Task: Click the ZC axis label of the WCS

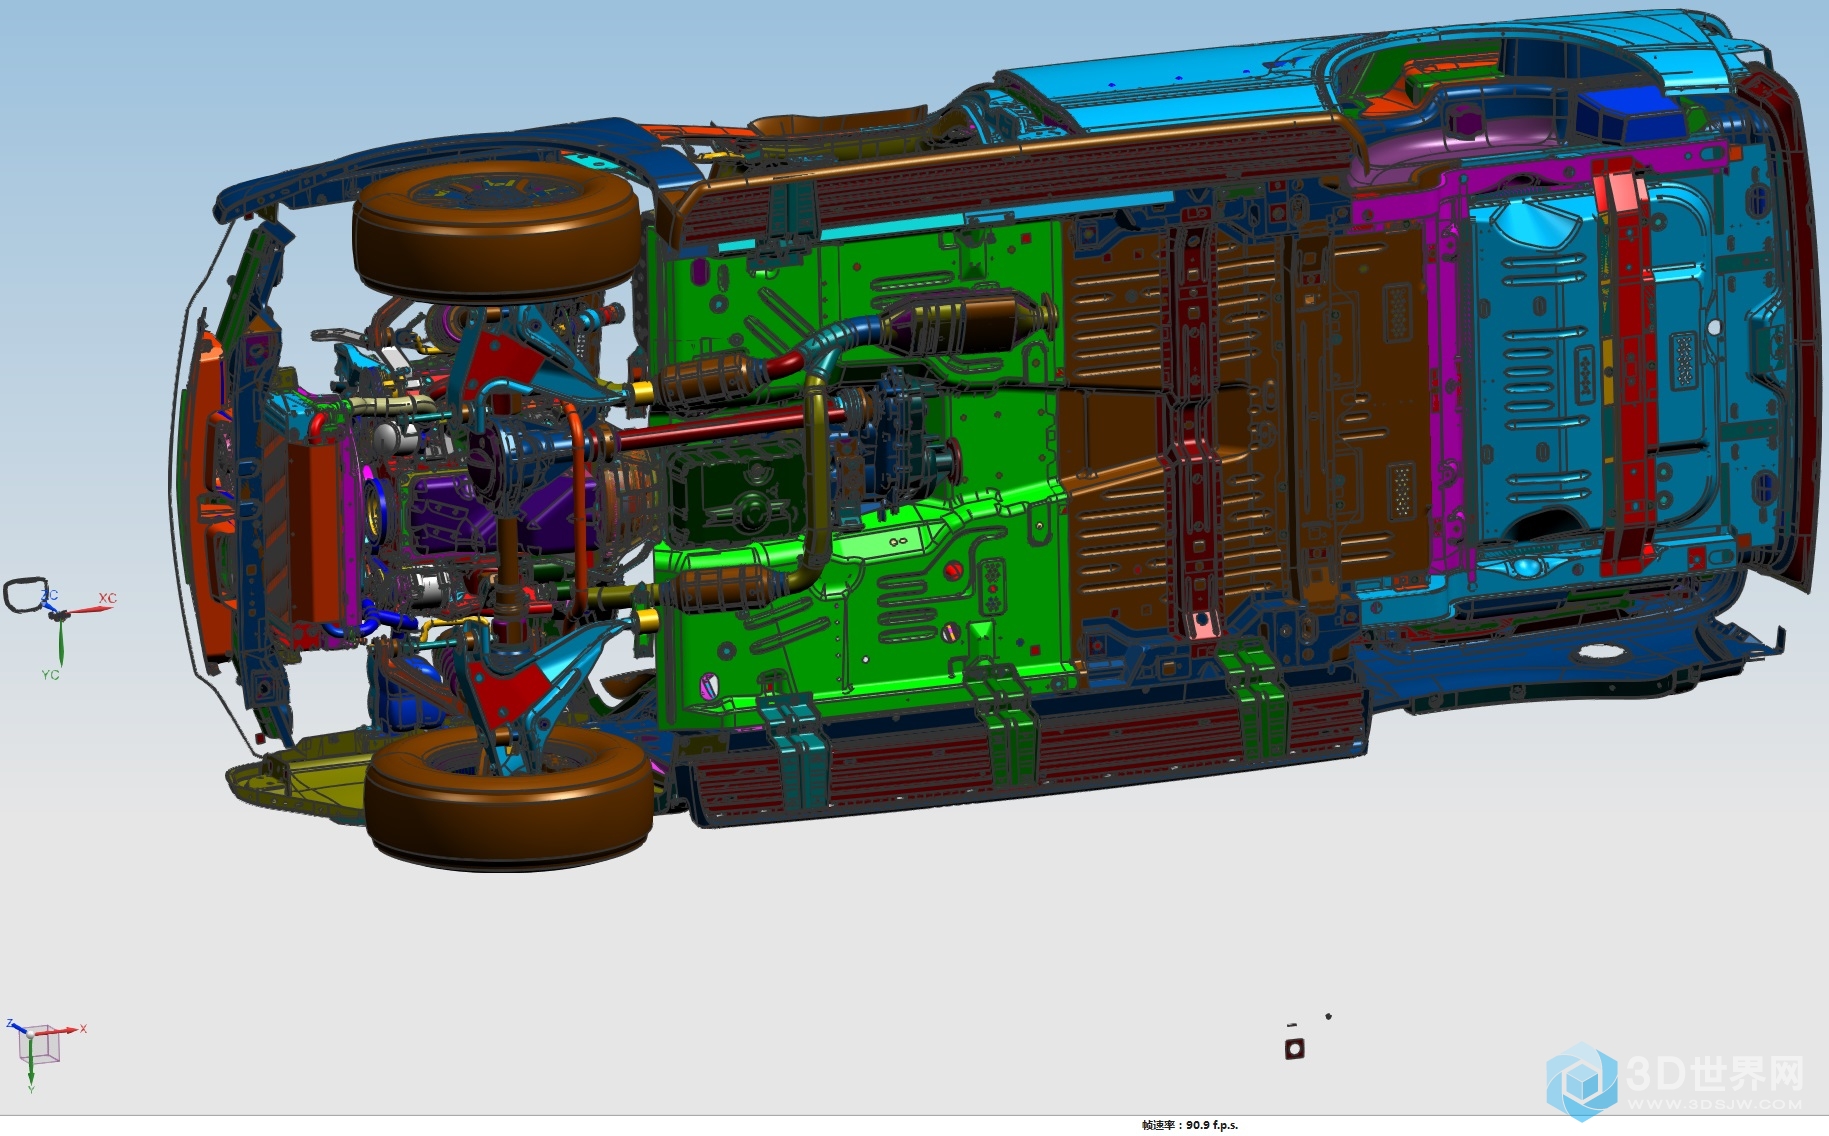Action: 50,595
